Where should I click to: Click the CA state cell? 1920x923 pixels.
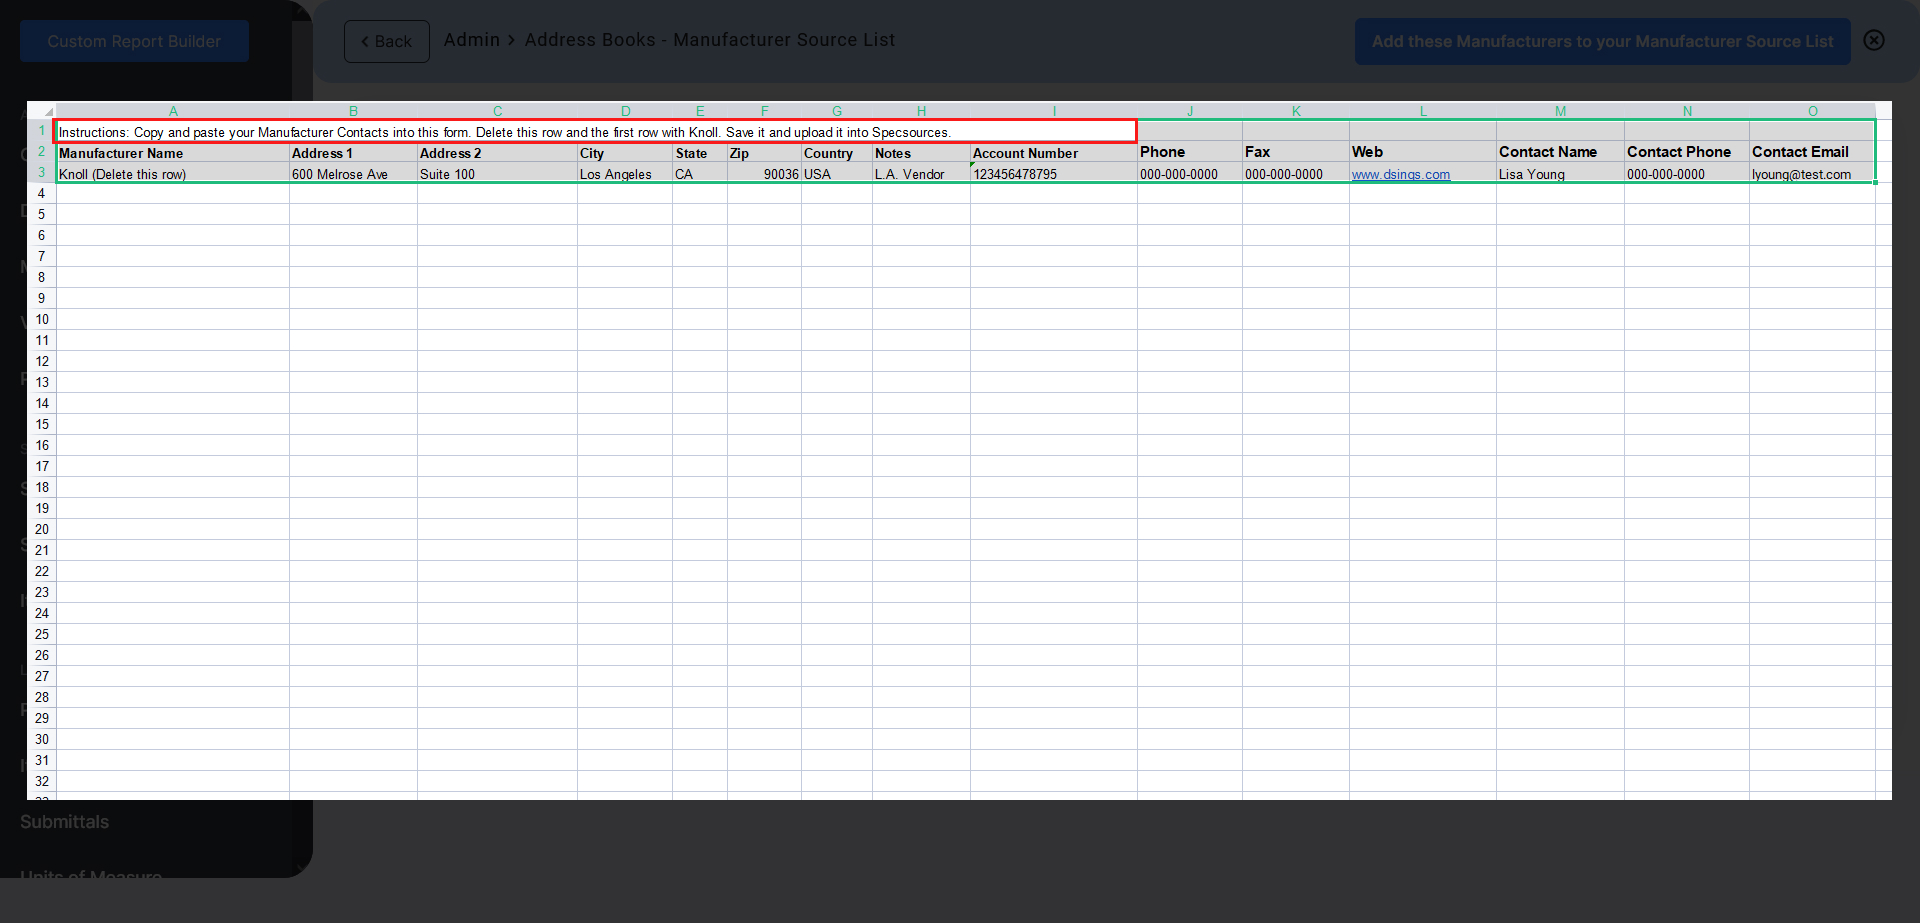700,174
